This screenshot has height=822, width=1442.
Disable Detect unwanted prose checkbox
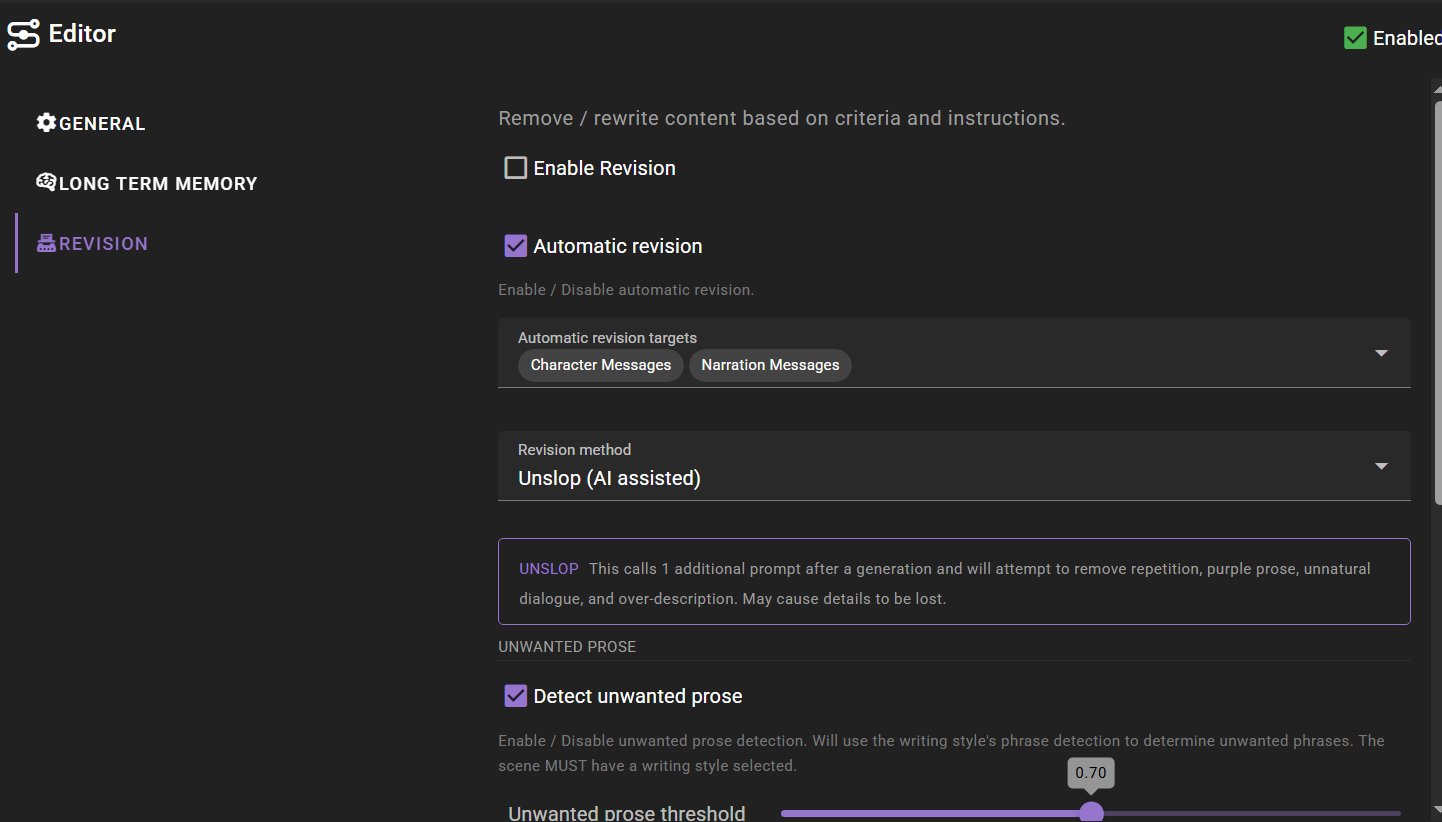[x=516, y=696]
